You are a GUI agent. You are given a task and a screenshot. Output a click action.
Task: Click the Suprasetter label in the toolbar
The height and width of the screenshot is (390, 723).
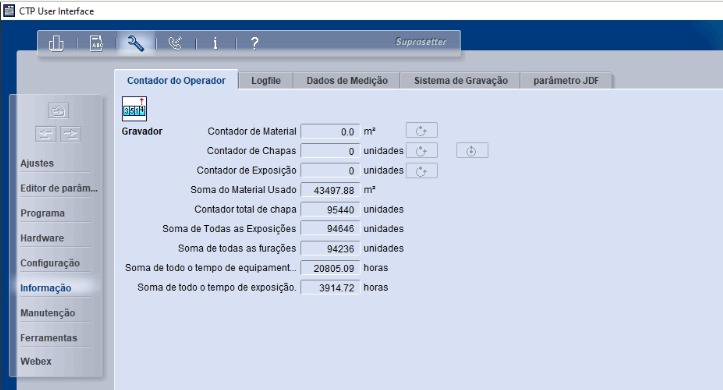[x=421, y=42]
